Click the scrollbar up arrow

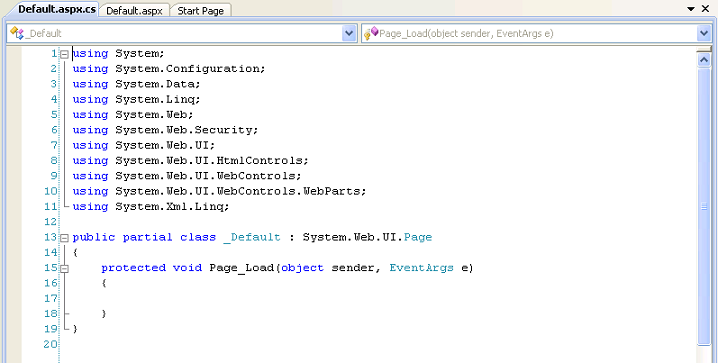pyautogui.click(x=703, y=60)
